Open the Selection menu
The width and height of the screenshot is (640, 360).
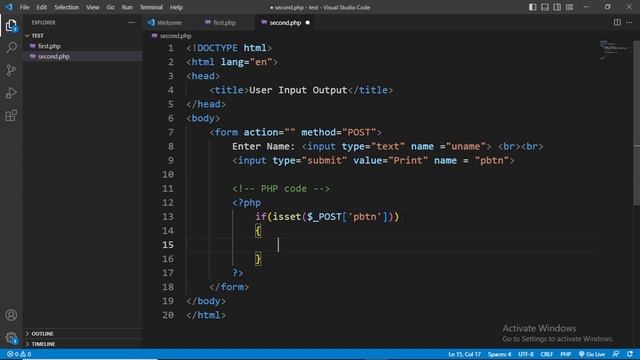67,7
